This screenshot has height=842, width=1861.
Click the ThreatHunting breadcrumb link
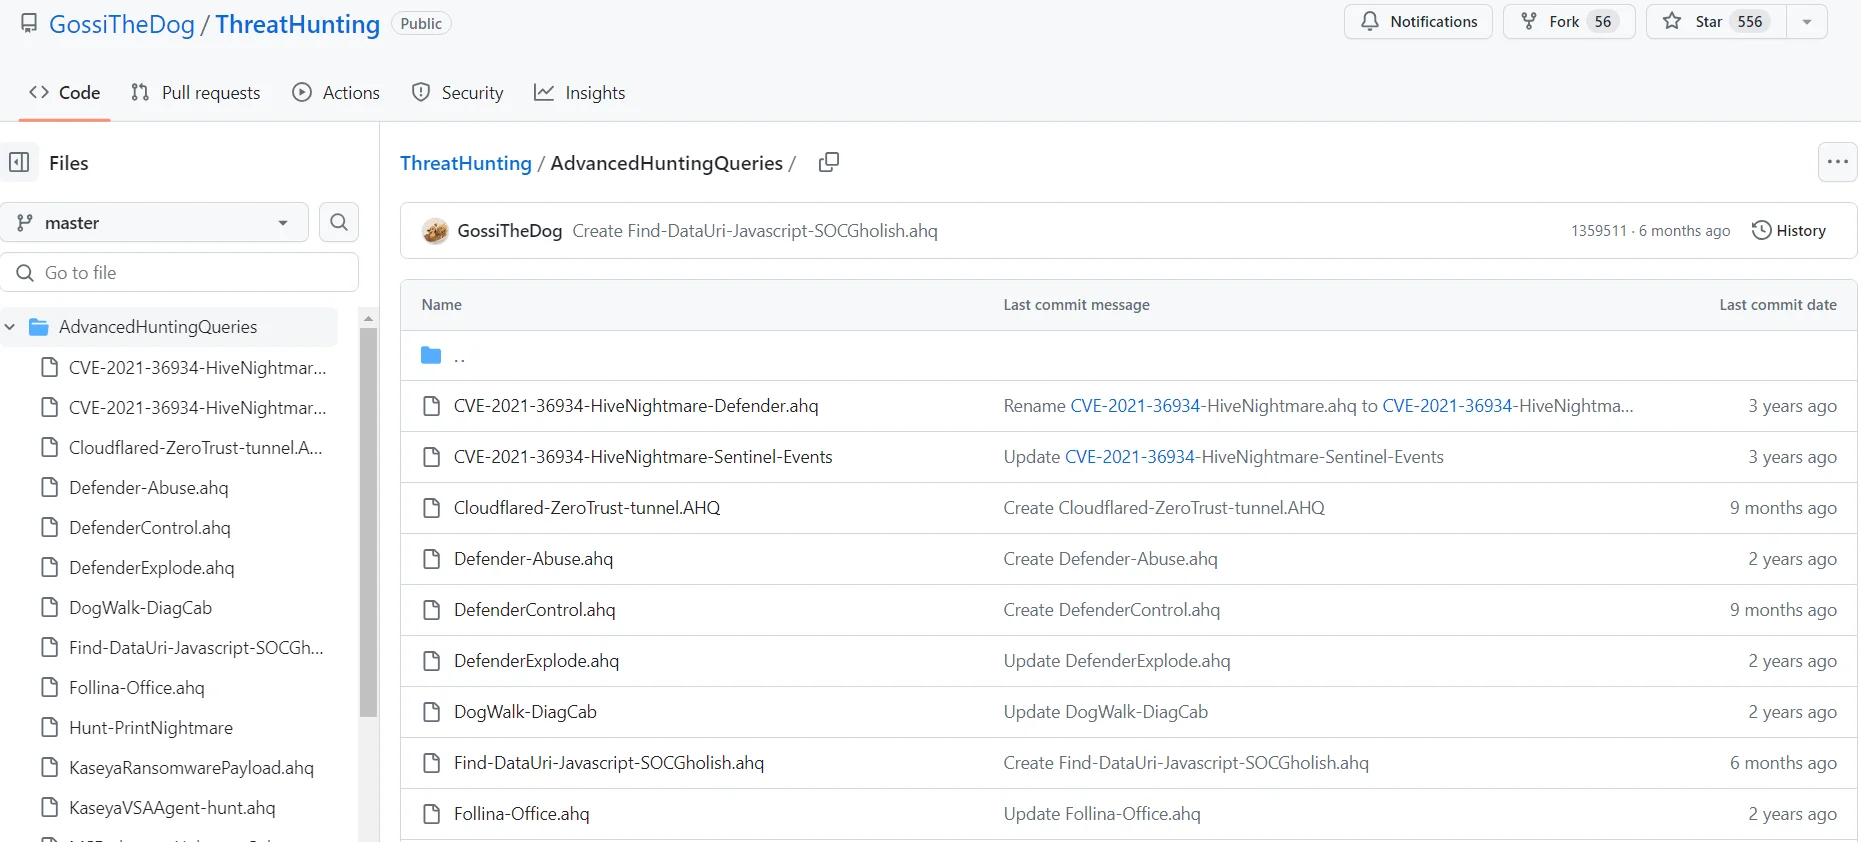pyautogui.click(x=466, y=163)
